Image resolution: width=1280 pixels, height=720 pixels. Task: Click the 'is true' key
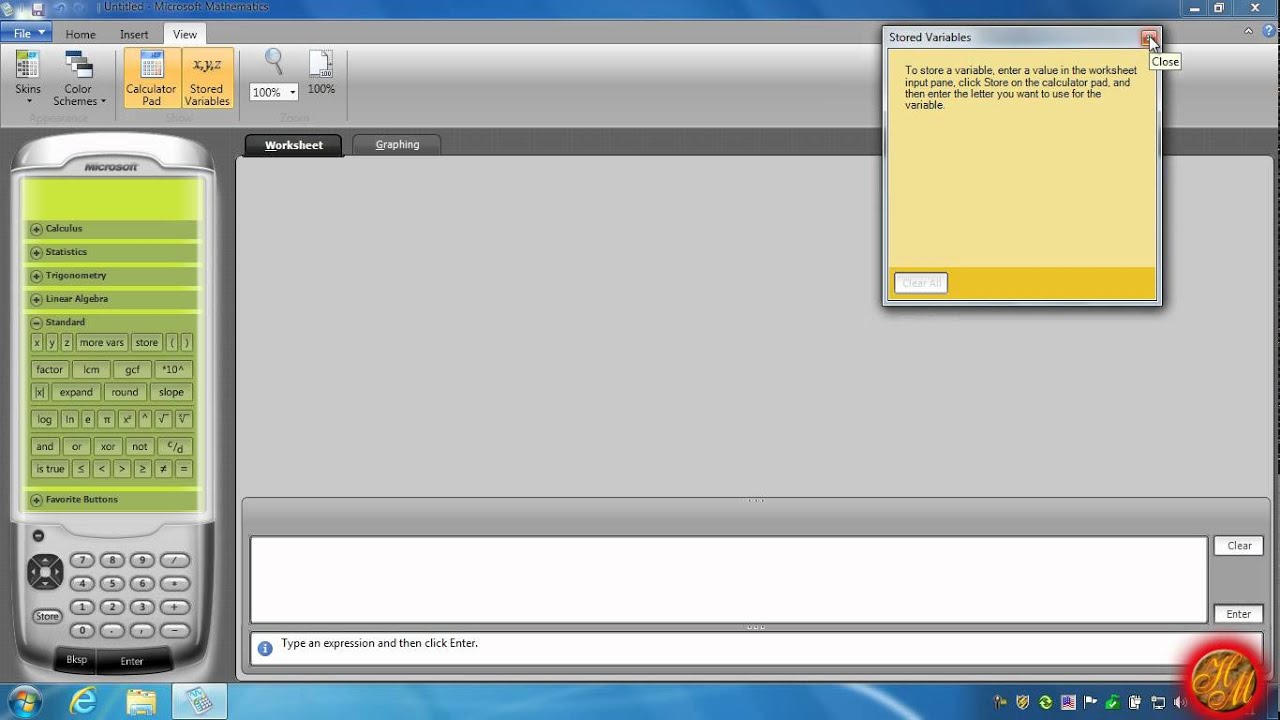click(x=50, y=469)
